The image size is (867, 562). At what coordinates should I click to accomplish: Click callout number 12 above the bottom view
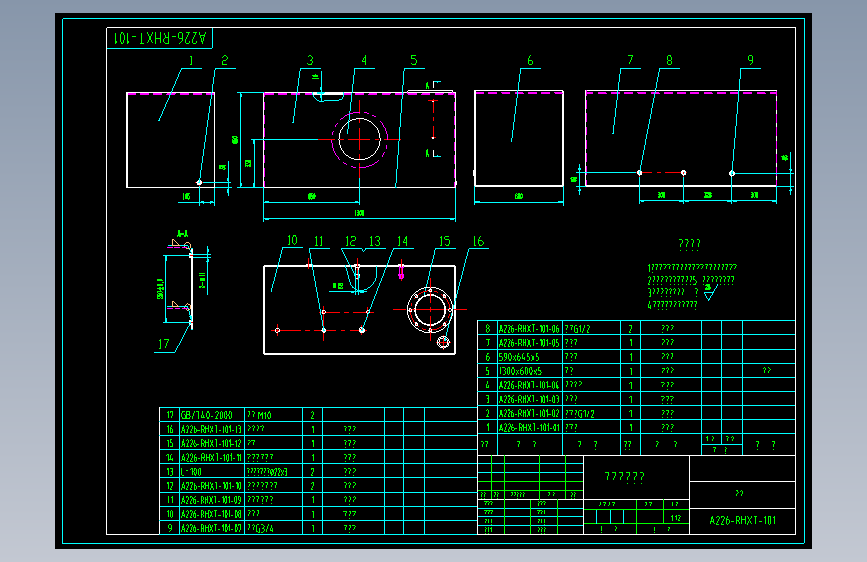pos(351,241)
